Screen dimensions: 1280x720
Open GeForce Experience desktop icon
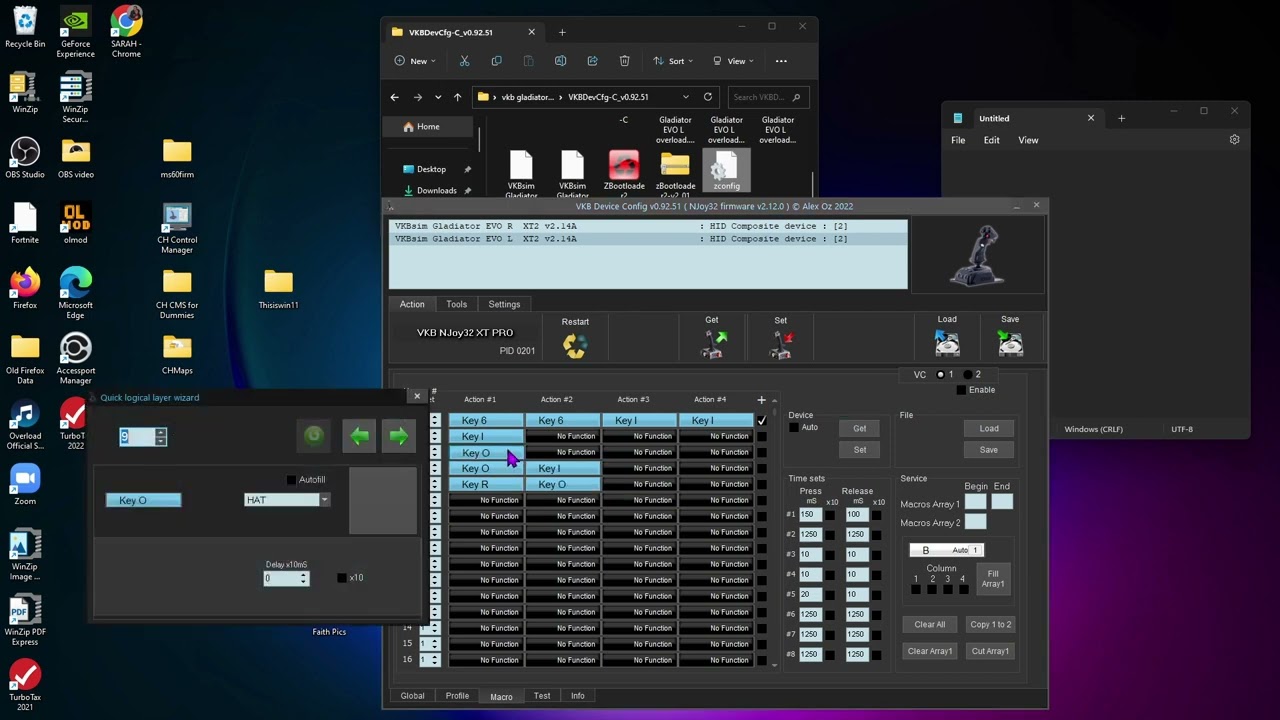75,32
